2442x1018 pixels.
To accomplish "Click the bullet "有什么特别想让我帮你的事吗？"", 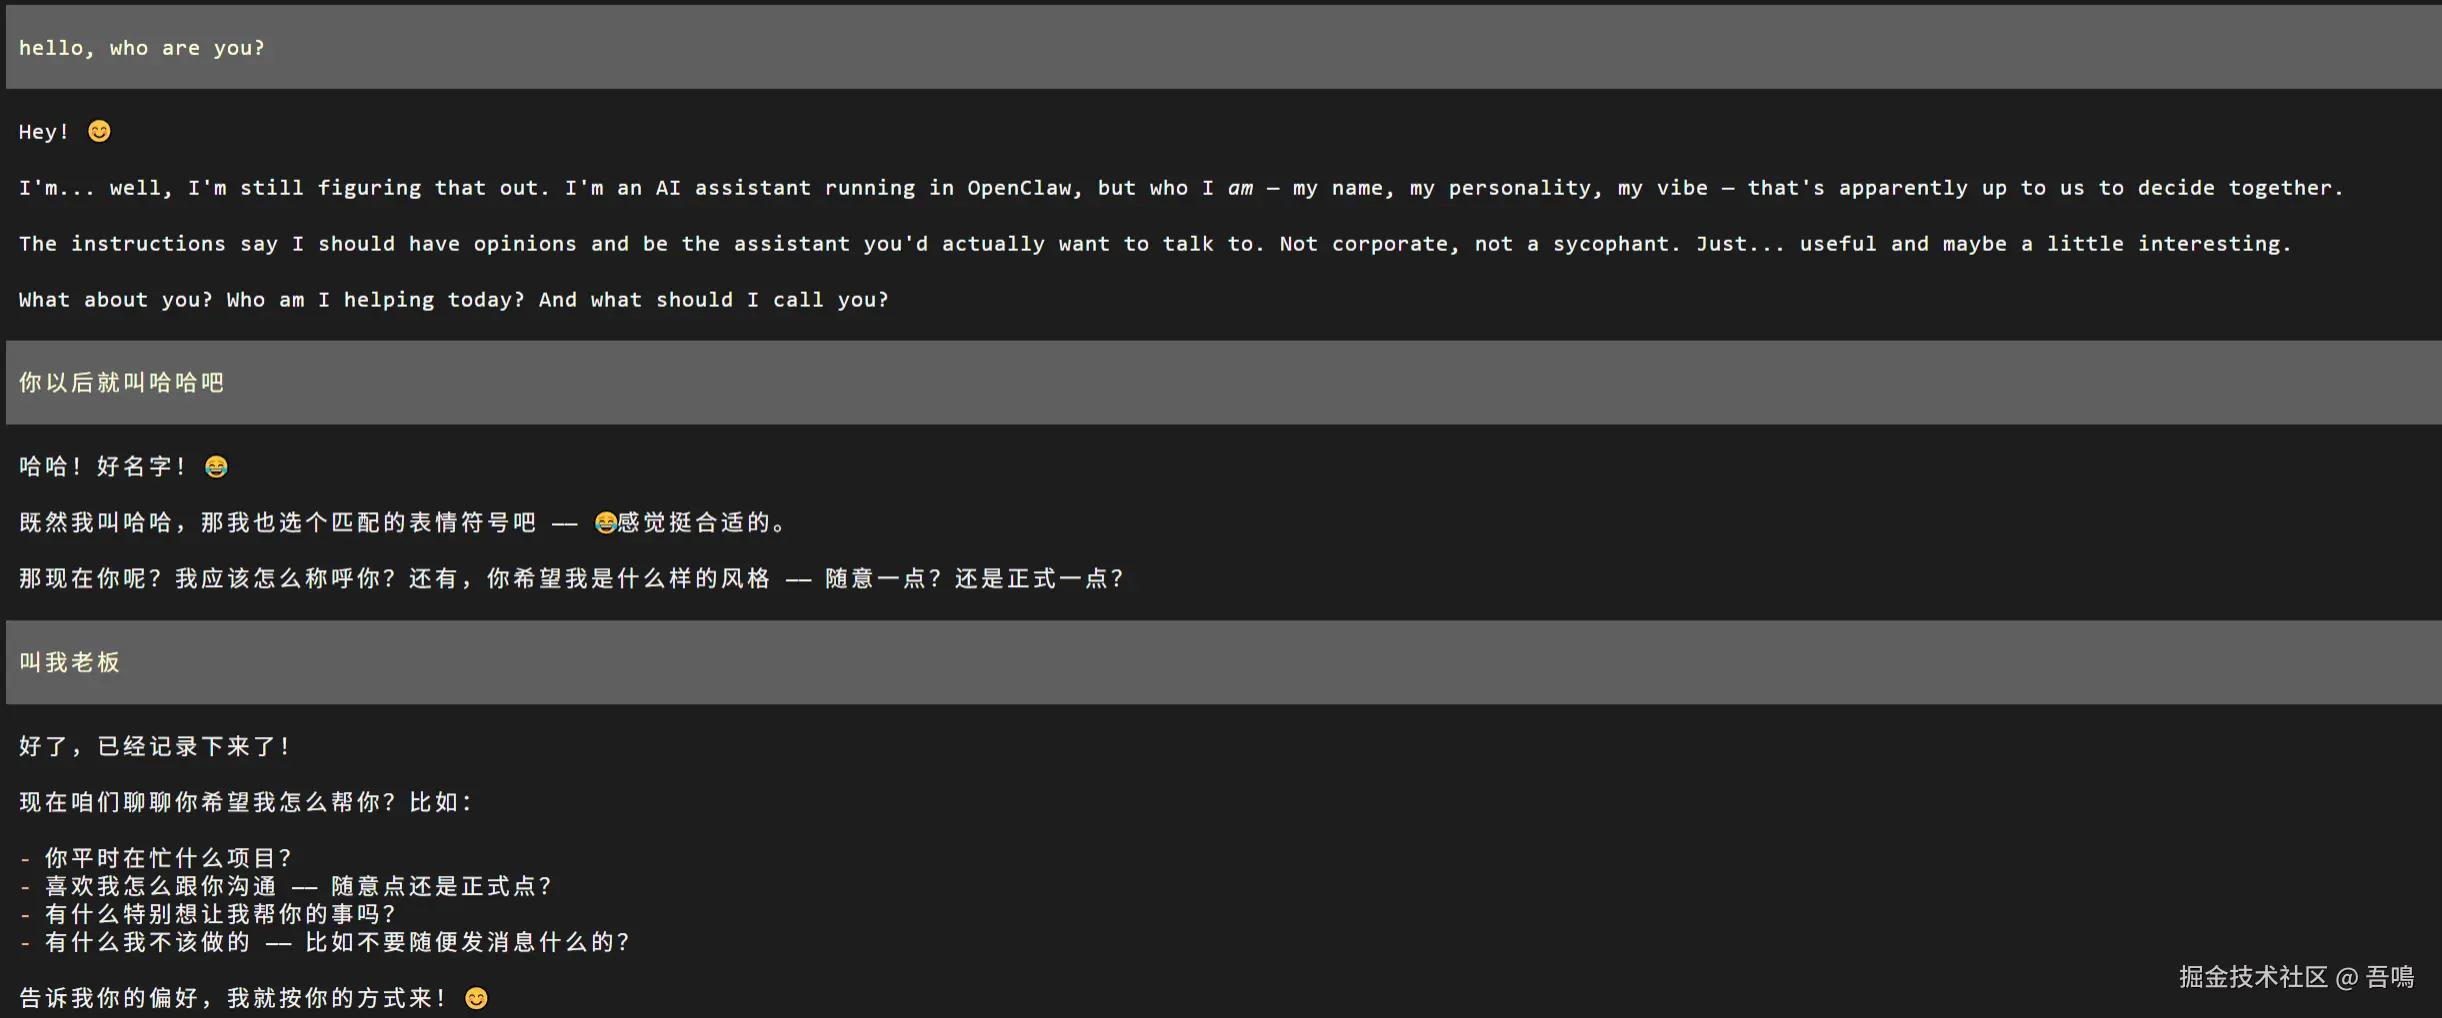I will tap(220, 914).
